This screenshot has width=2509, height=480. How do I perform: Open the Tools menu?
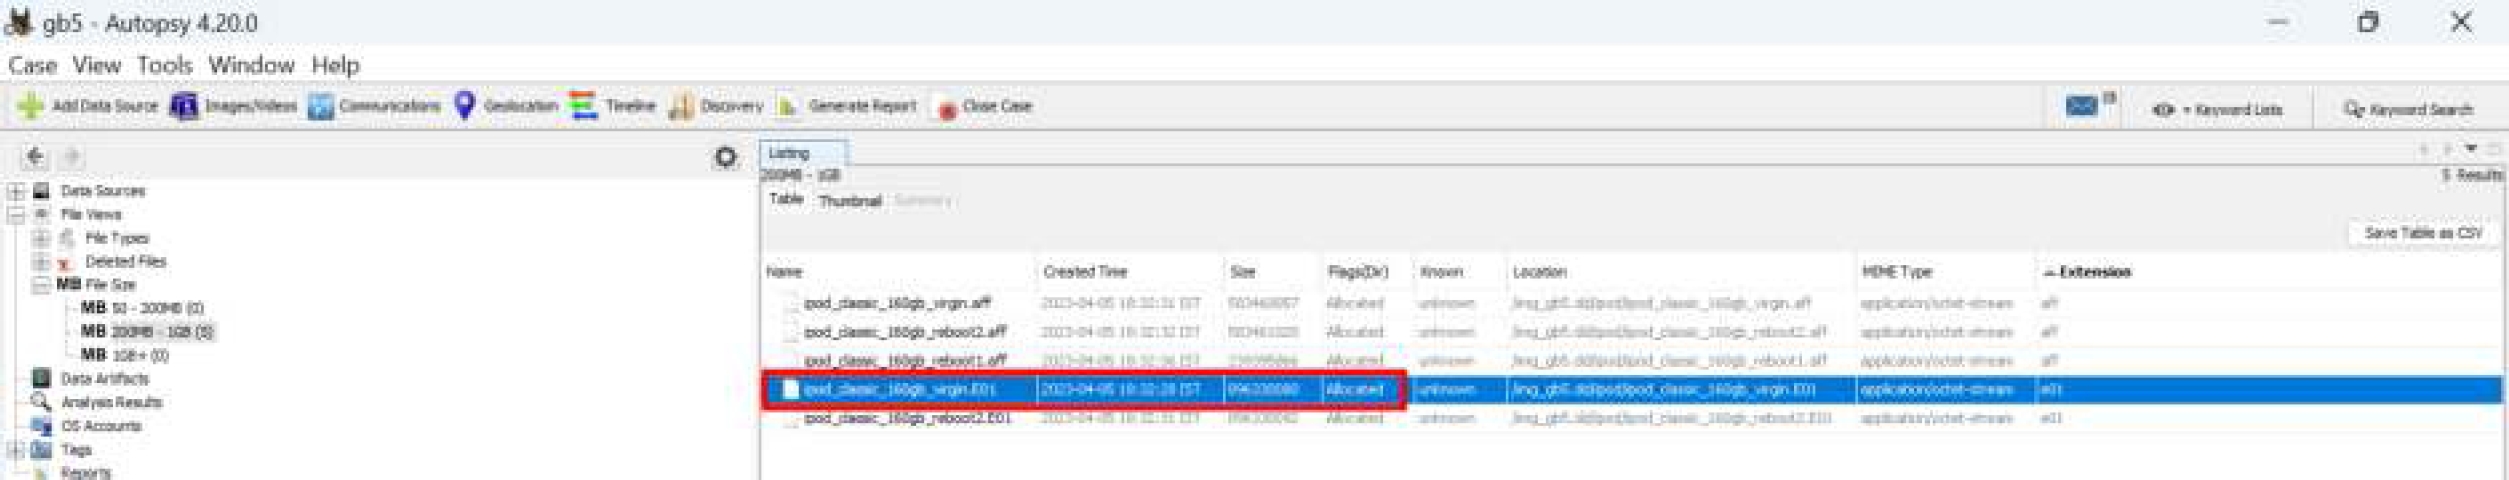coord(164,65)
